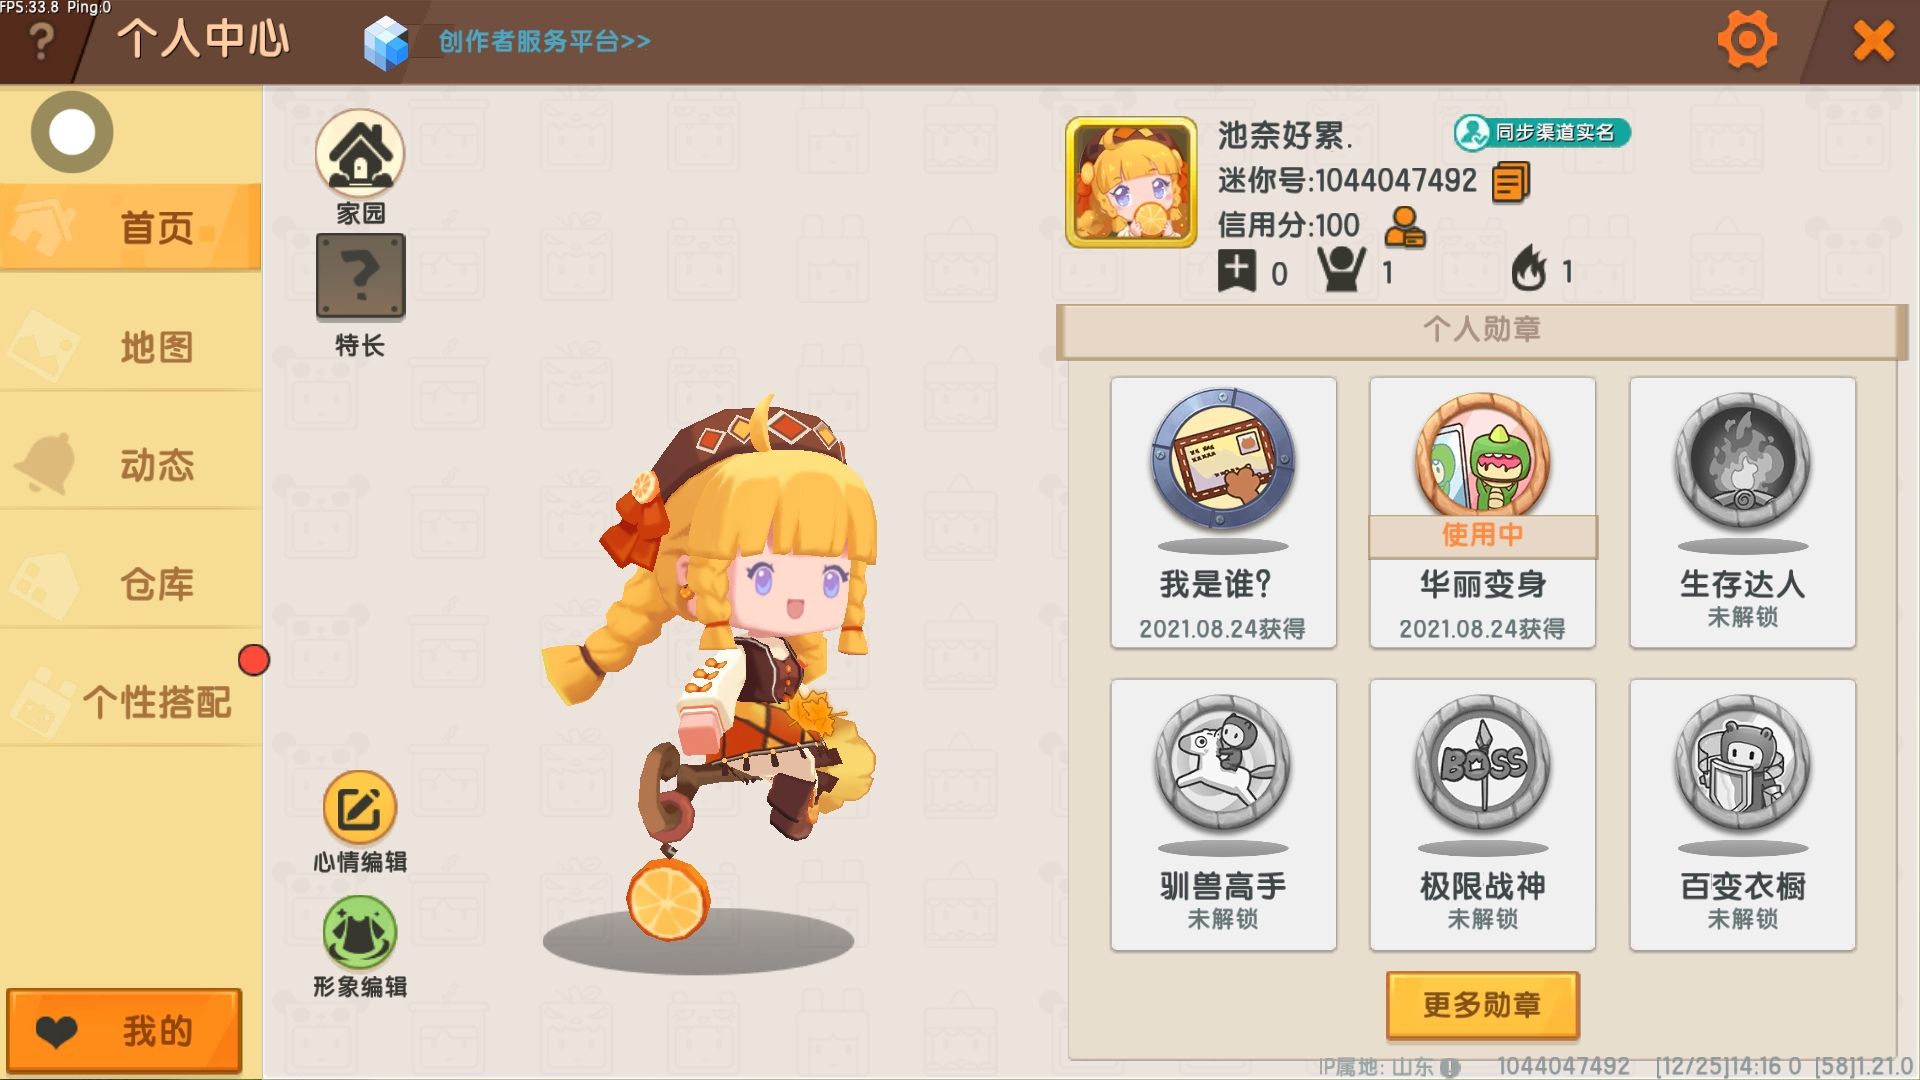1920x1080 pixels.
Task: Click the player avatar portrait
Action: click(x=1131, y=182)
